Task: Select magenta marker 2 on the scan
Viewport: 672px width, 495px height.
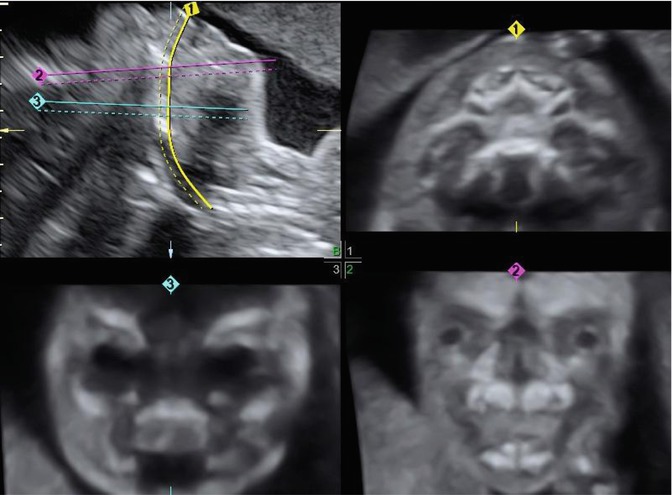Action: pos(39,76)
